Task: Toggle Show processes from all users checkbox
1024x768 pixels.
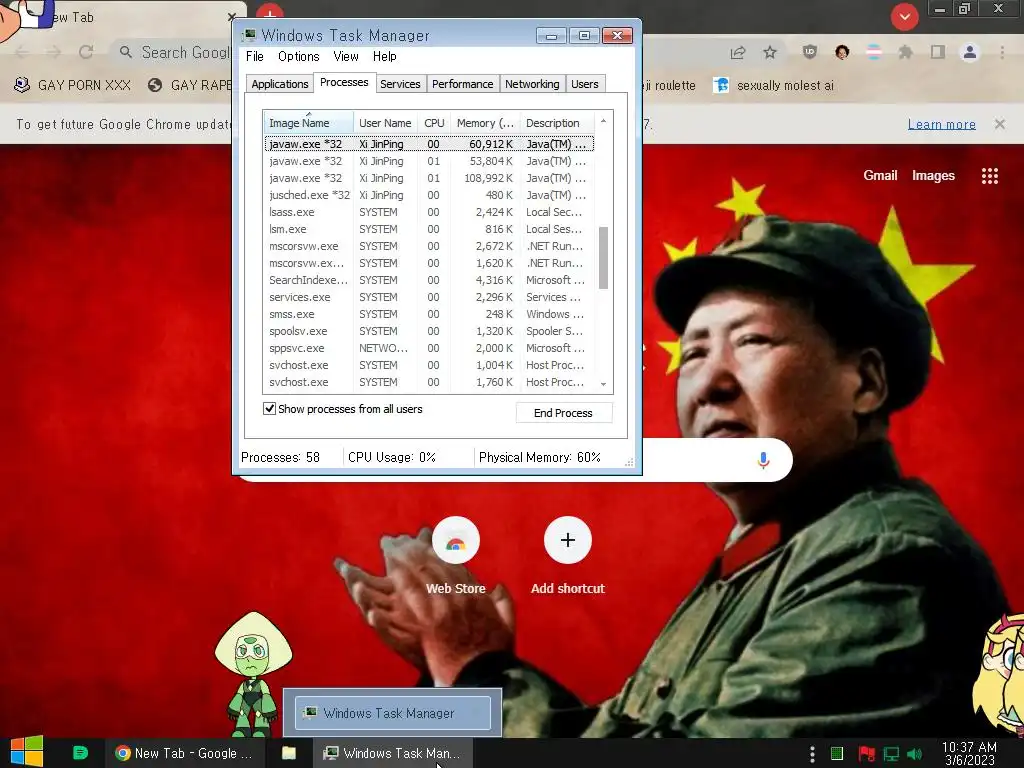Action: [x=269, y=409]
